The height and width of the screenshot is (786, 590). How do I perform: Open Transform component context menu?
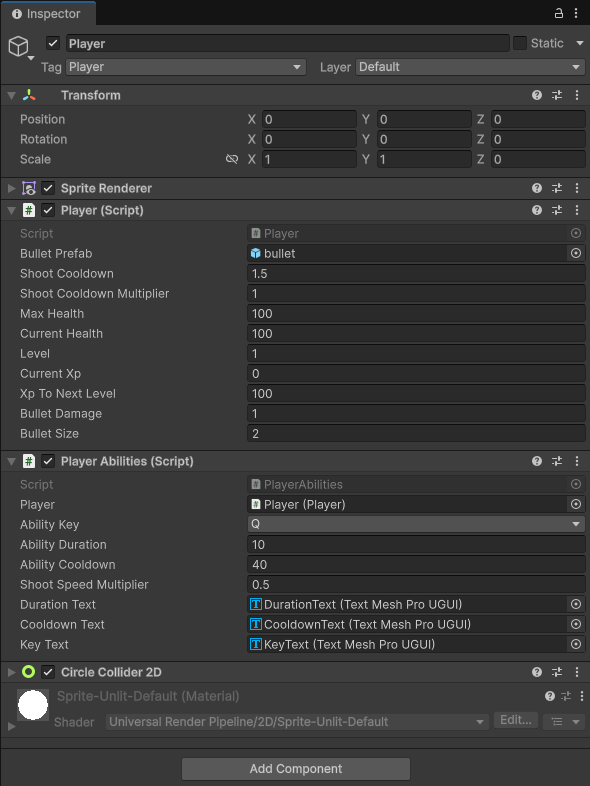pos(577,95)
